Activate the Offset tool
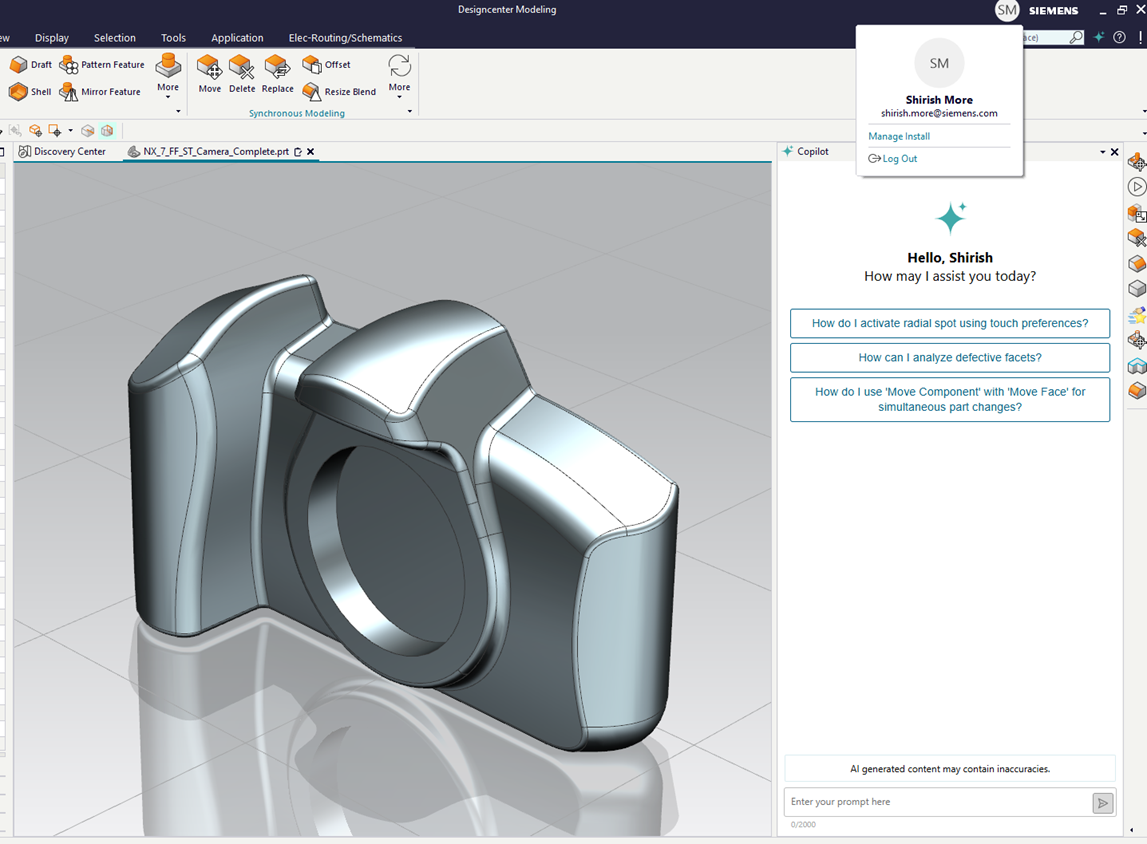The width and height of the screenshot is (1147, 844). tap(326, 65)
